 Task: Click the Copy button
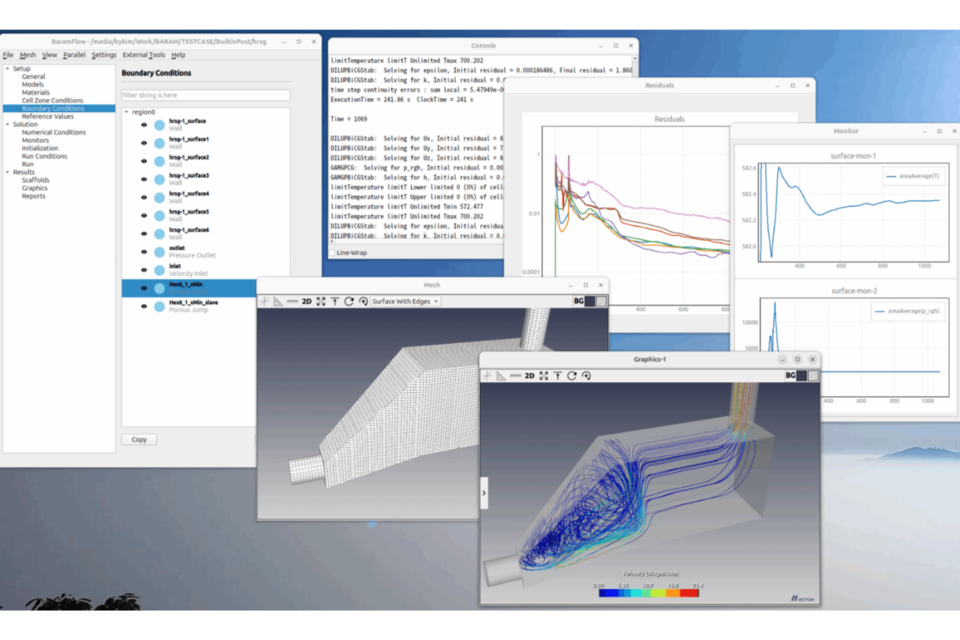click(x=138, y=439)
